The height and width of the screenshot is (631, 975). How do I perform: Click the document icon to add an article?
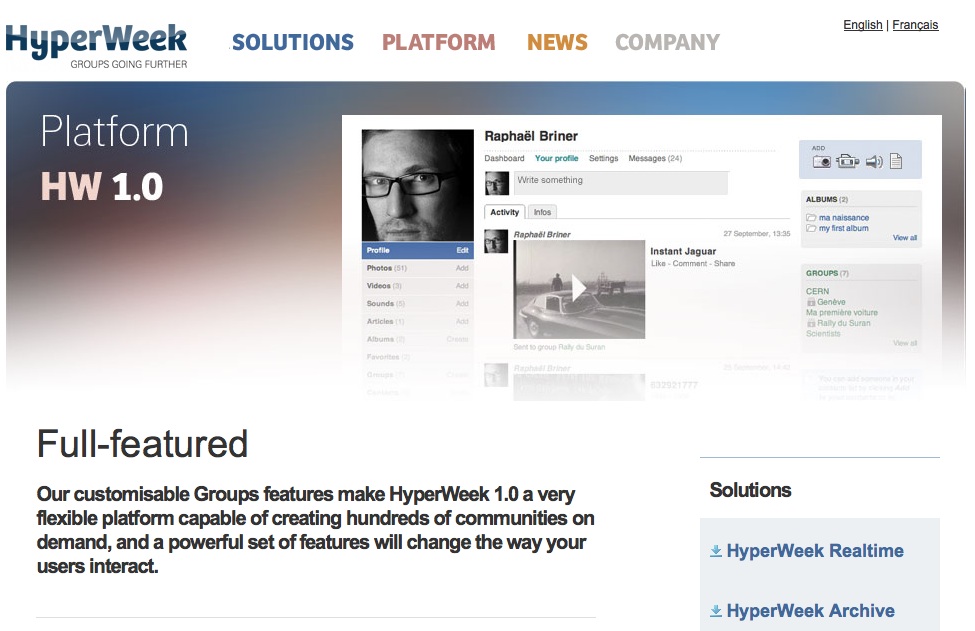click(896, 162)
